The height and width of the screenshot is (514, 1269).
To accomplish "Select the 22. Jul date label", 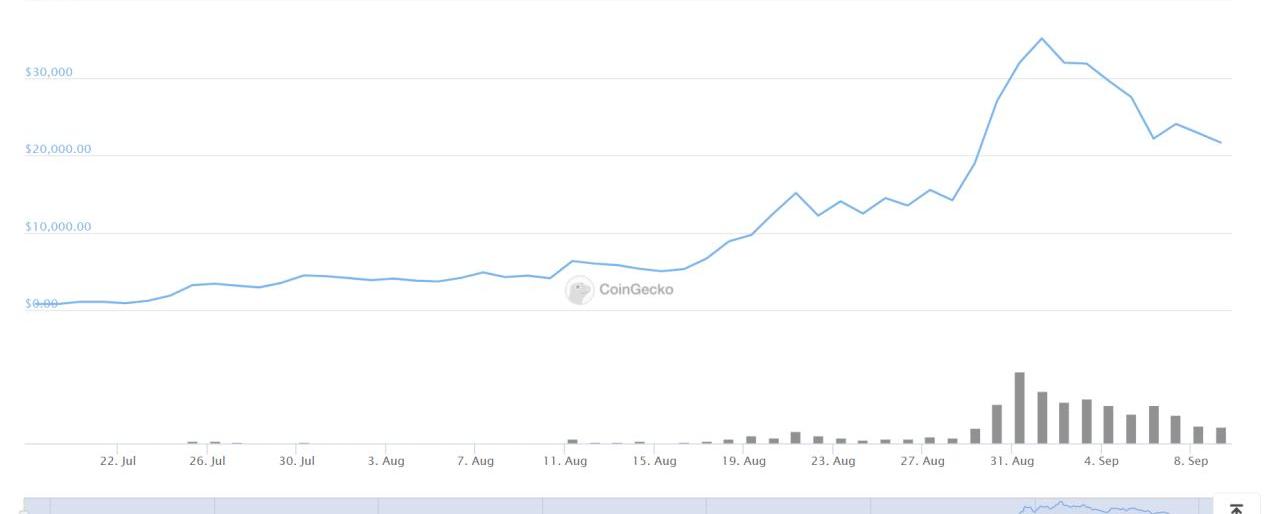I will pos(118,461).
